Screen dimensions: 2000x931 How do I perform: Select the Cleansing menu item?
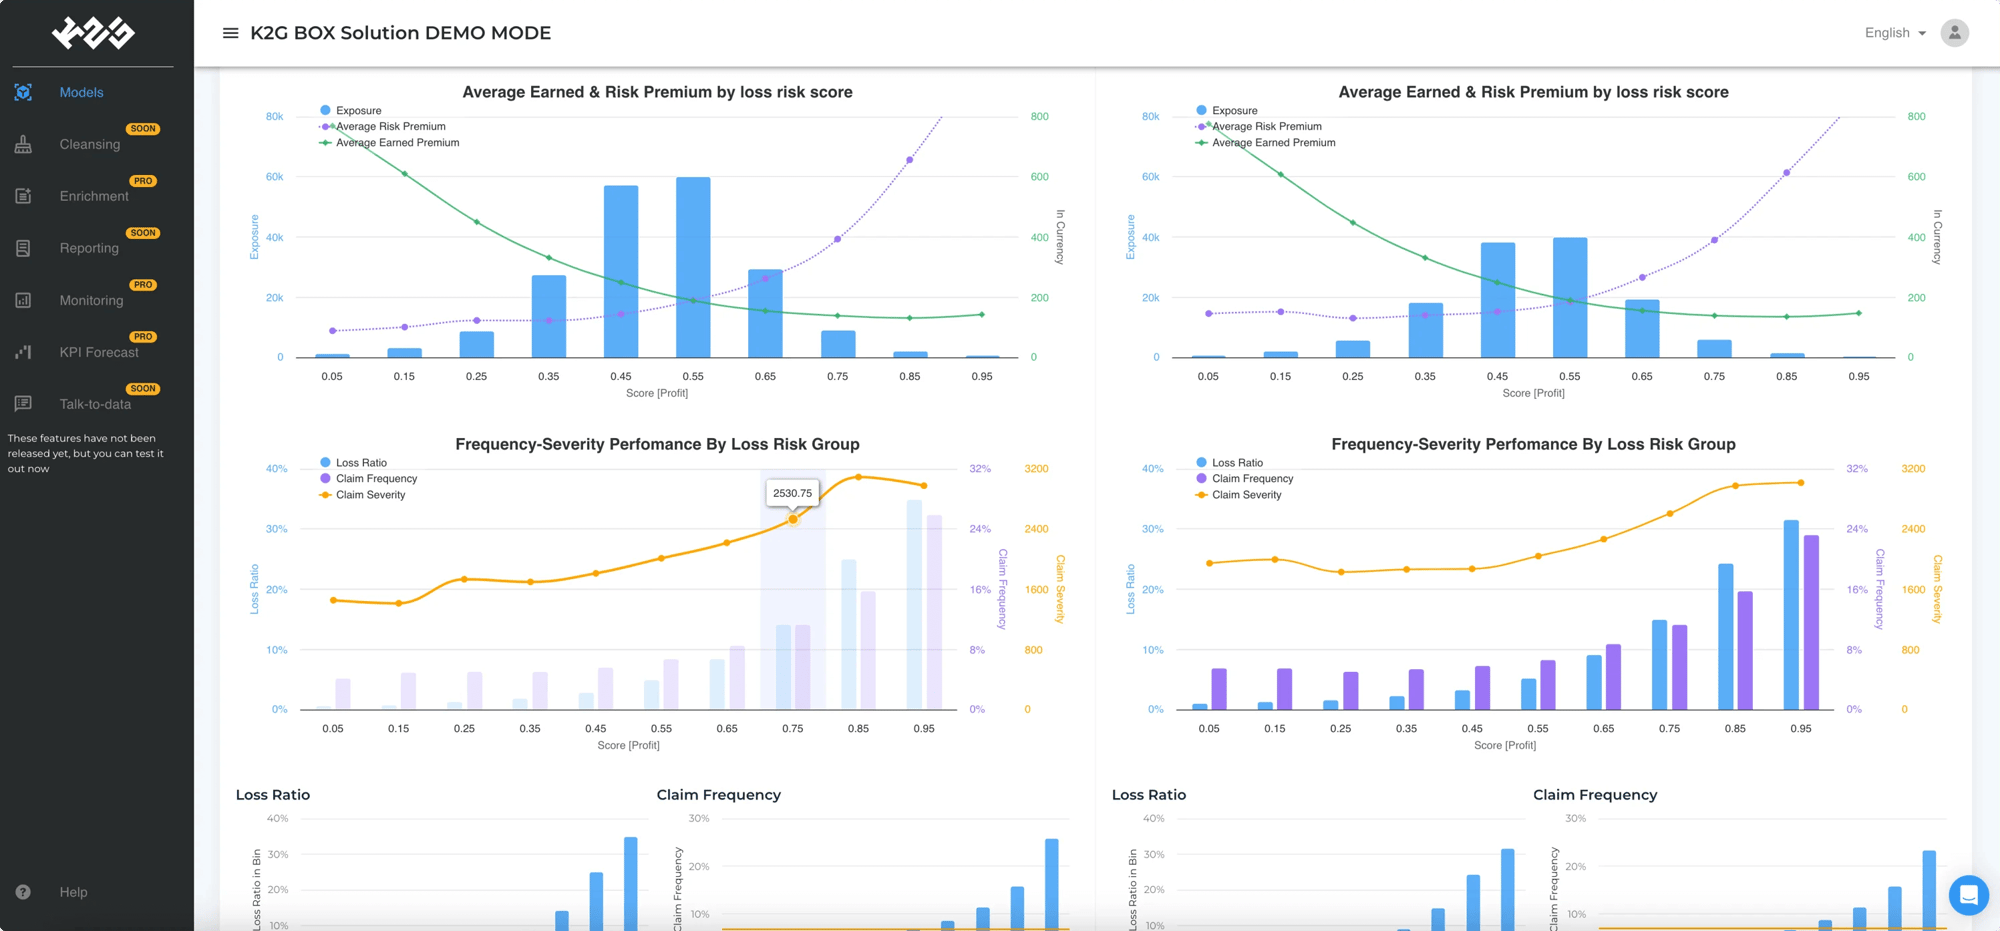coord(89,144)
